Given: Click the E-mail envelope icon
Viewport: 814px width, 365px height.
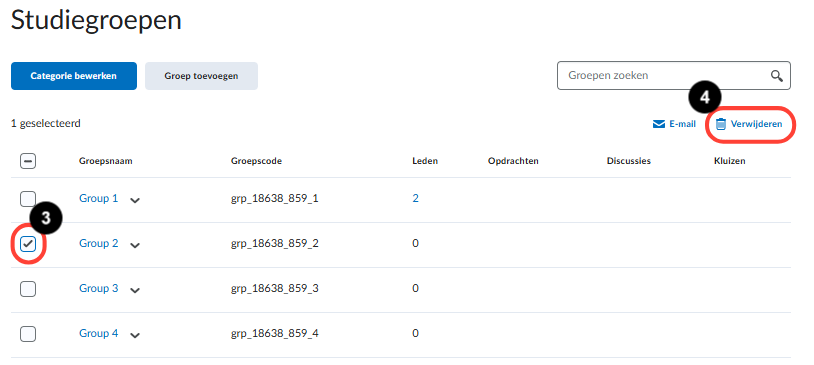Looking at the screenshot, I should (659, 124).
